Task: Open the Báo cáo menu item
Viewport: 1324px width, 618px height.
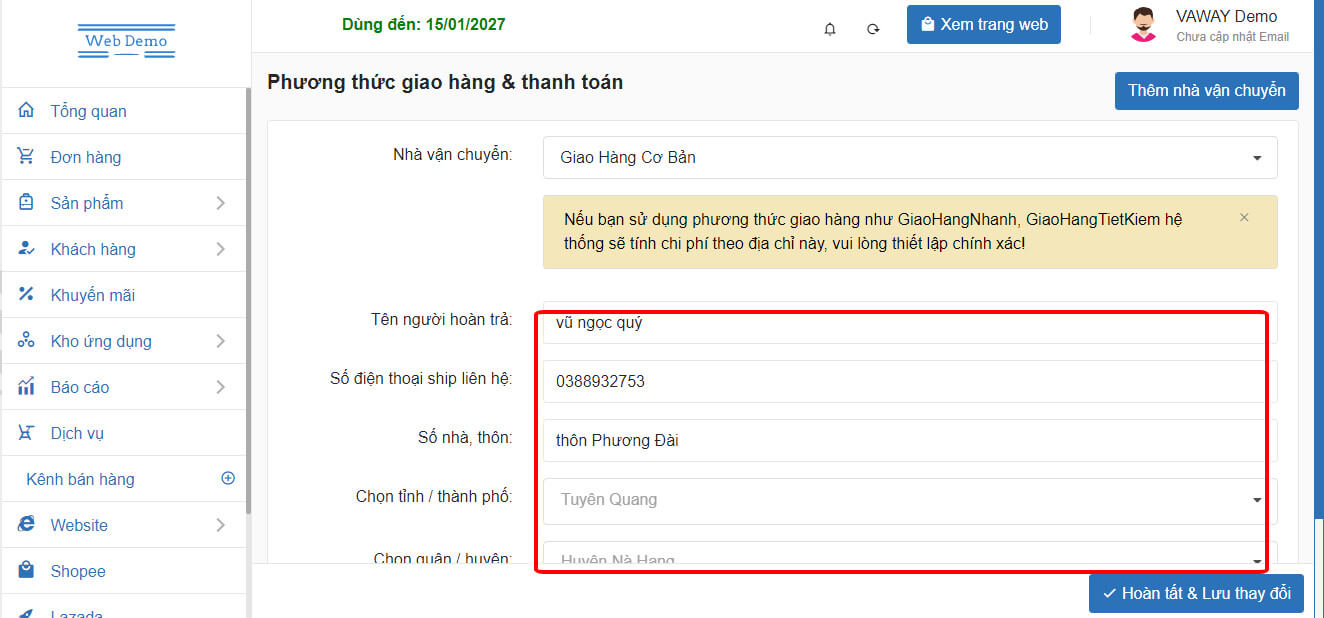Action: 80,387
